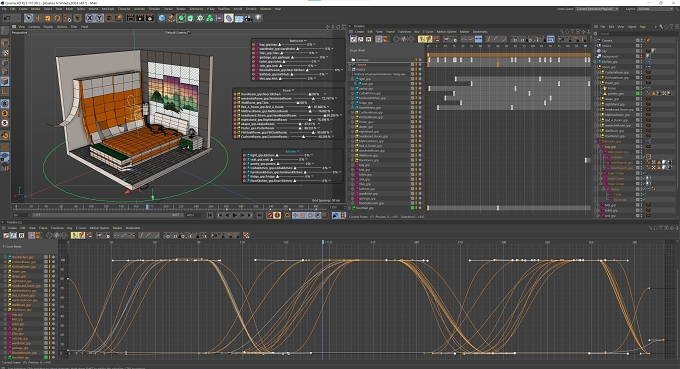The height and width of the screenshot is (369, 680).
Task: Click the purple Deformer icon in toolbar
Action: coord(219,18)
